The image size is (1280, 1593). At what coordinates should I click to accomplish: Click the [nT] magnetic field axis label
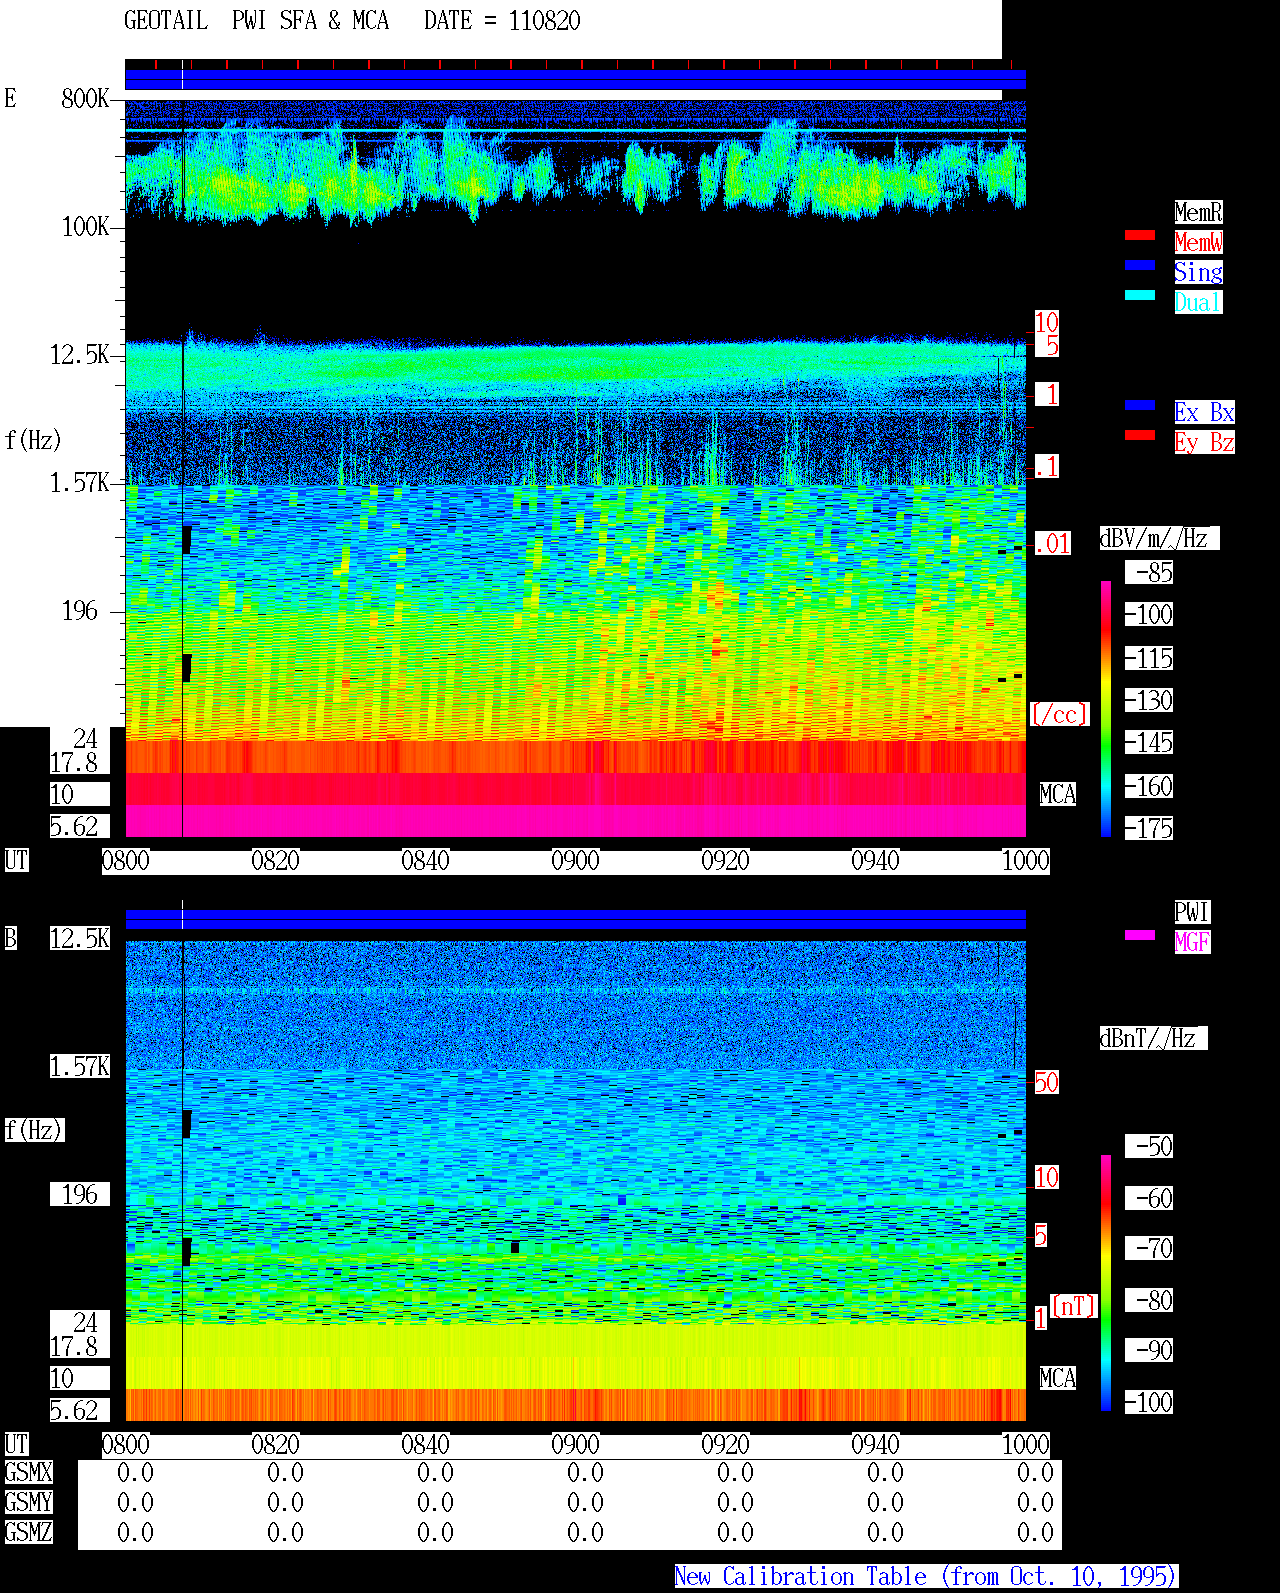pos(1074,1306)
